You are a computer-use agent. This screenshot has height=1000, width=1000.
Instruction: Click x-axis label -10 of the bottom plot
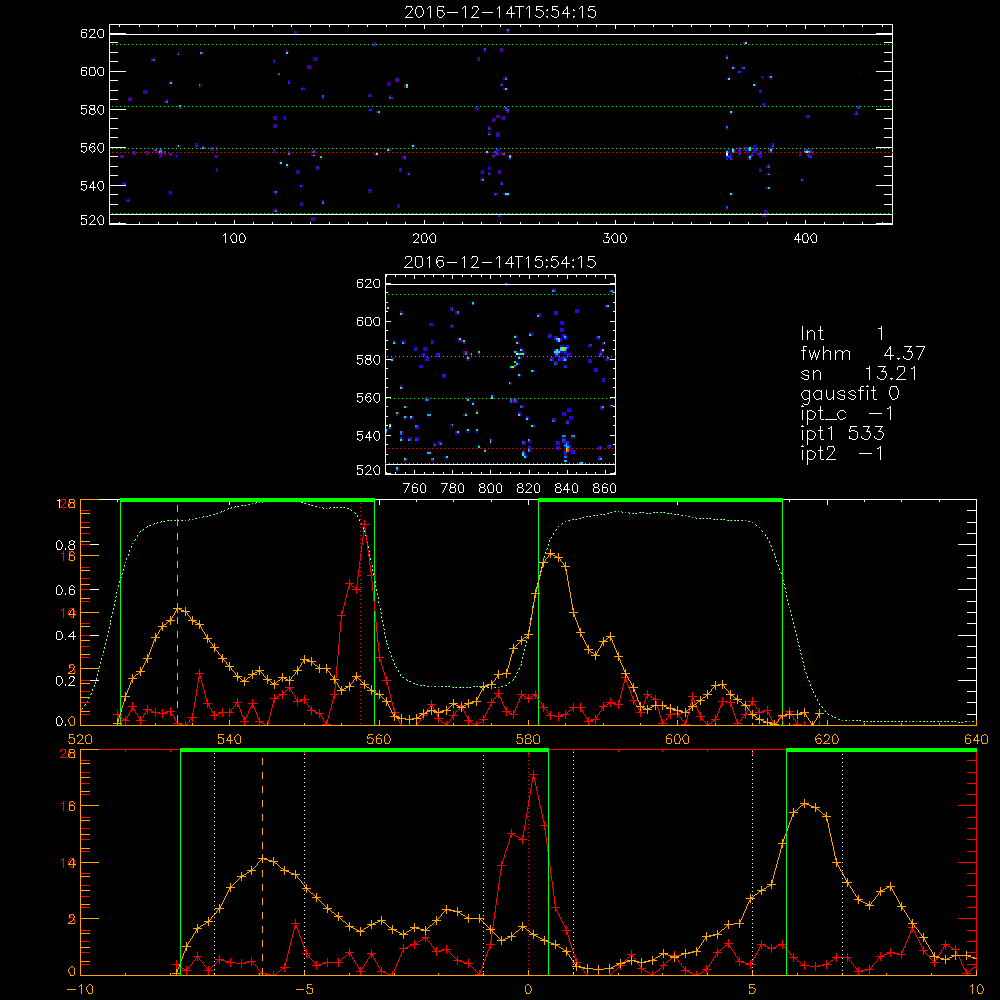point(80,989)
